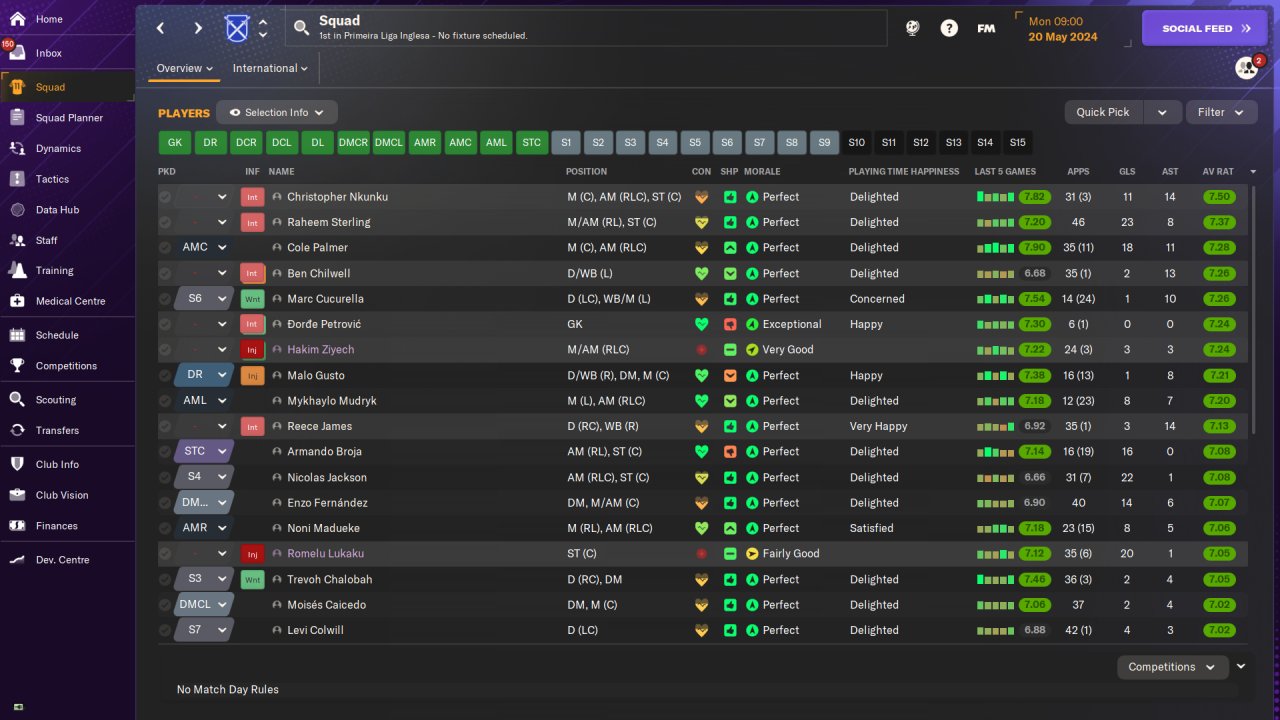Open the FM menu icon
The height and width of the screenshot is (720, 1280).
point(986,28)
